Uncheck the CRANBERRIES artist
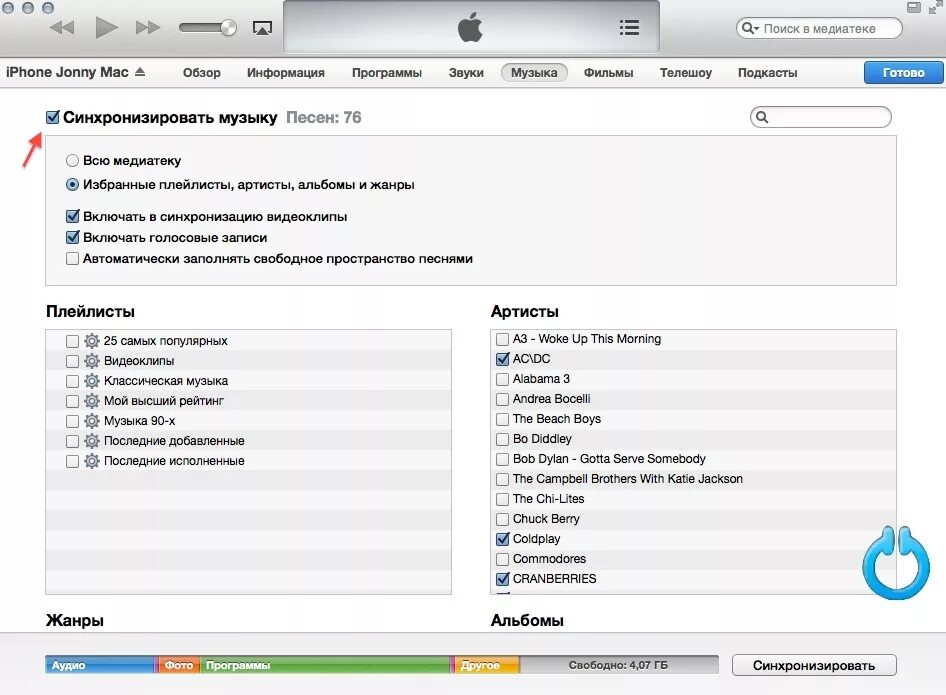The width and height of the screenshot is (946, 695). tap(502, 579)
